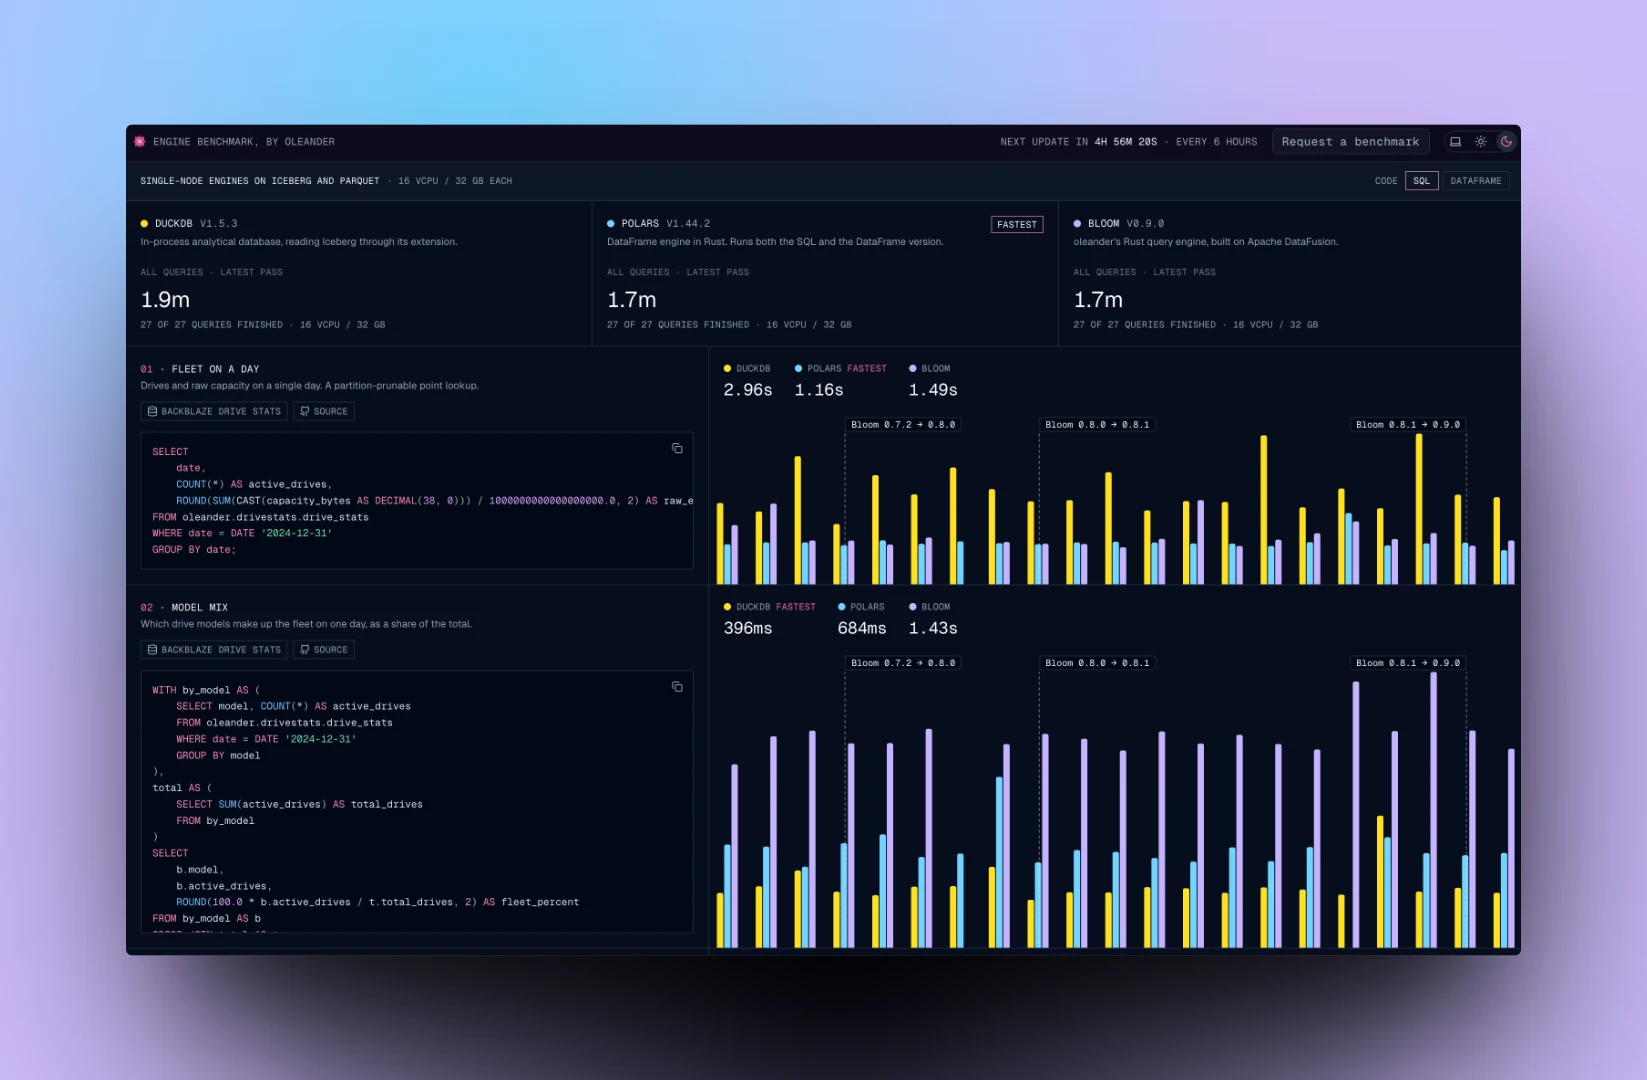Viewport: 1647px width, 1080px height.
Task: Click the oleander logo icon in the header
Action: (140, 142)
